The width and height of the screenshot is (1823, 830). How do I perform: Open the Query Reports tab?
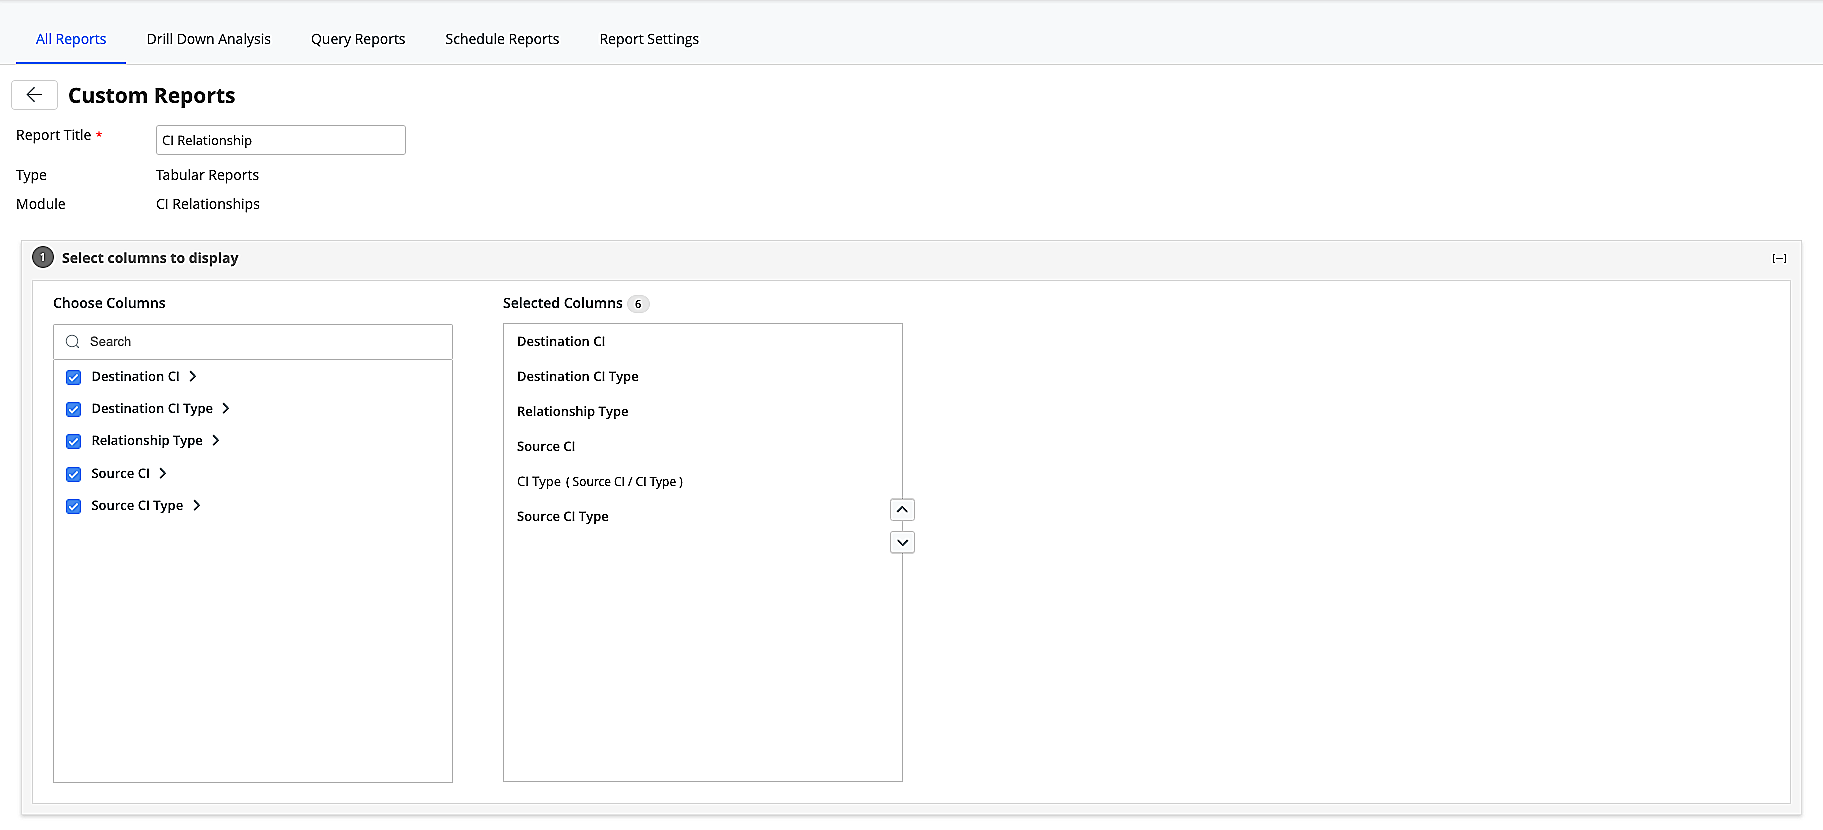358,39
